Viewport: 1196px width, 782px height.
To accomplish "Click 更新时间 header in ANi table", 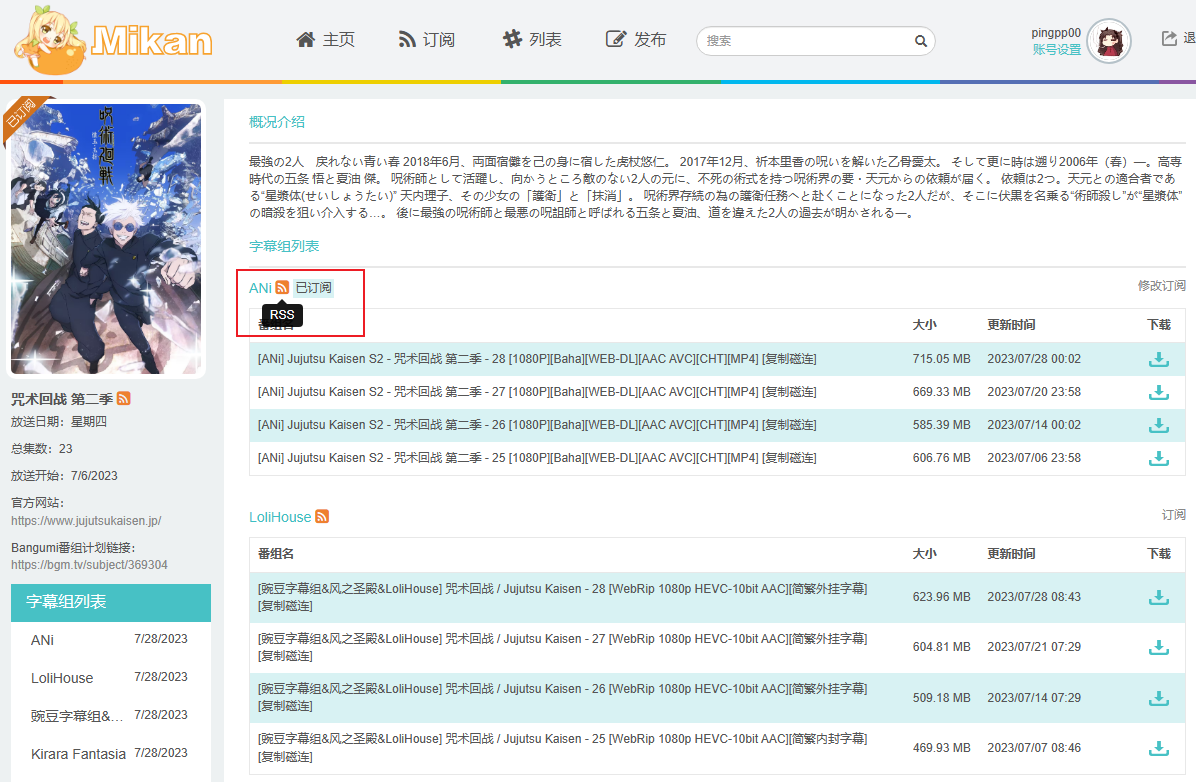I will pyautogui.click(x=1011, y=325).
